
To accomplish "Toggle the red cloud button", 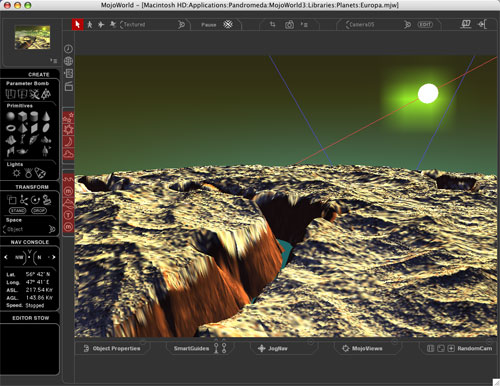I will 68,154.
